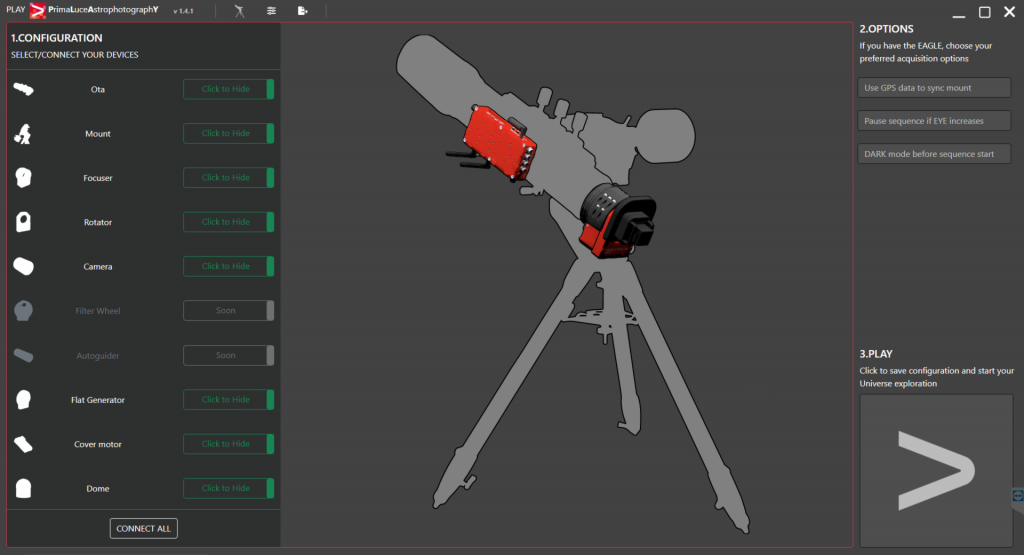Click the export file icon in toolbar

click(302, 11)
